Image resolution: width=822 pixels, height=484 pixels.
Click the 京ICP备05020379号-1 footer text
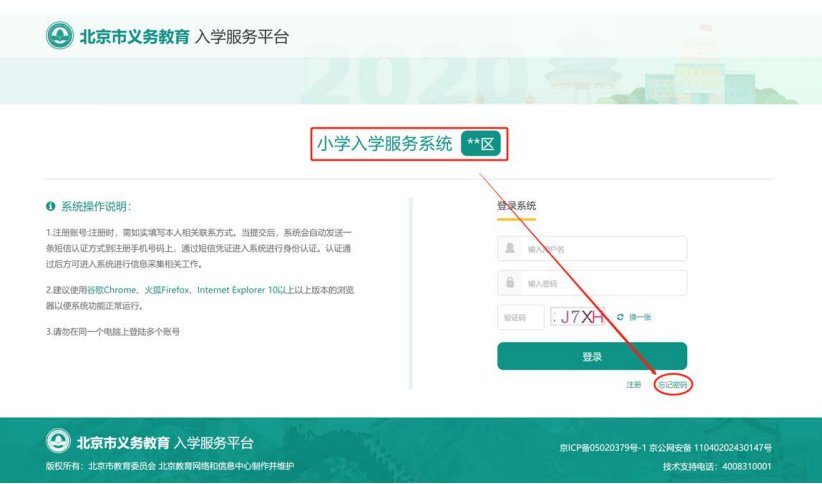tap(602, 448)
